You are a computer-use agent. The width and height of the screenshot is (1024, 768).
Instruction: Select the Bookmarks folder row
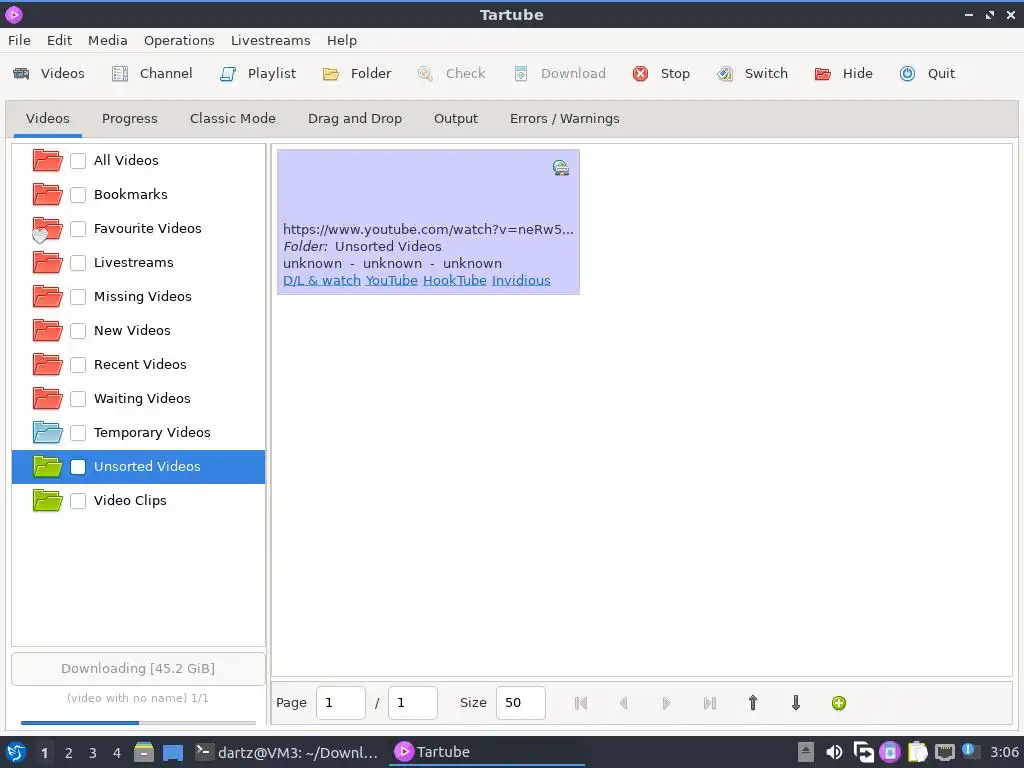coord(138,195)
